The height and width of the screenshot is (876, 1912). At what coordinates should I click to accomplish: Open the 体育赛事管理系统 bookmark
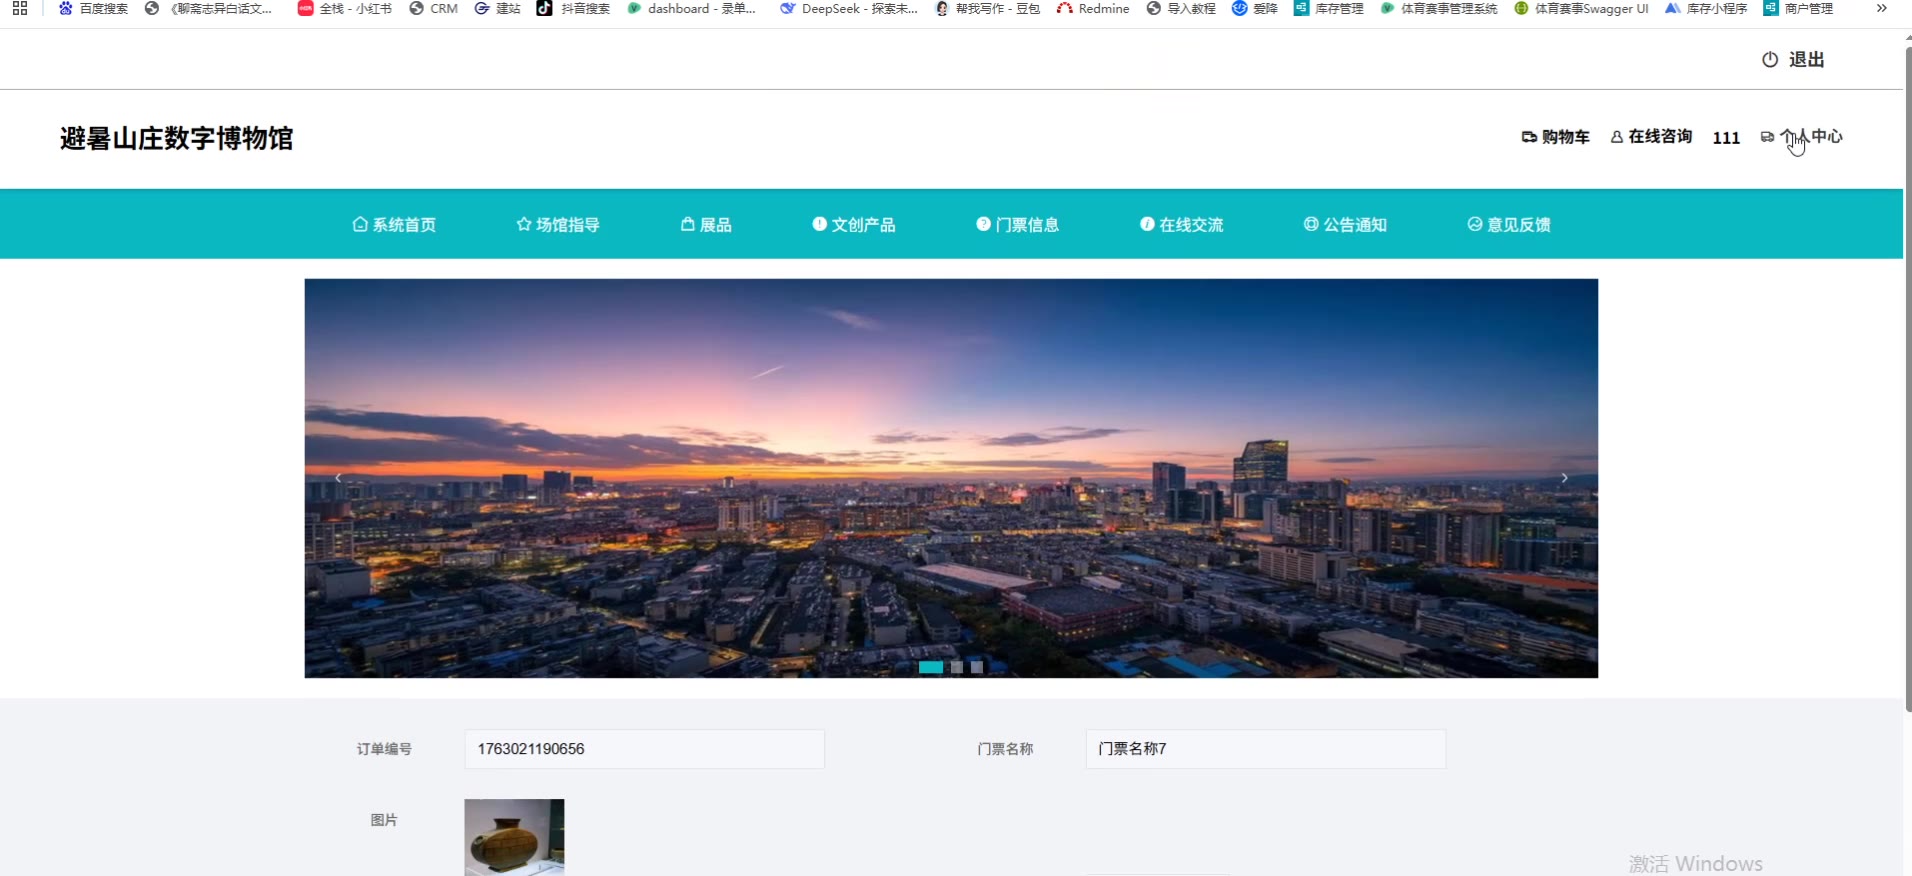[1439, 8]
